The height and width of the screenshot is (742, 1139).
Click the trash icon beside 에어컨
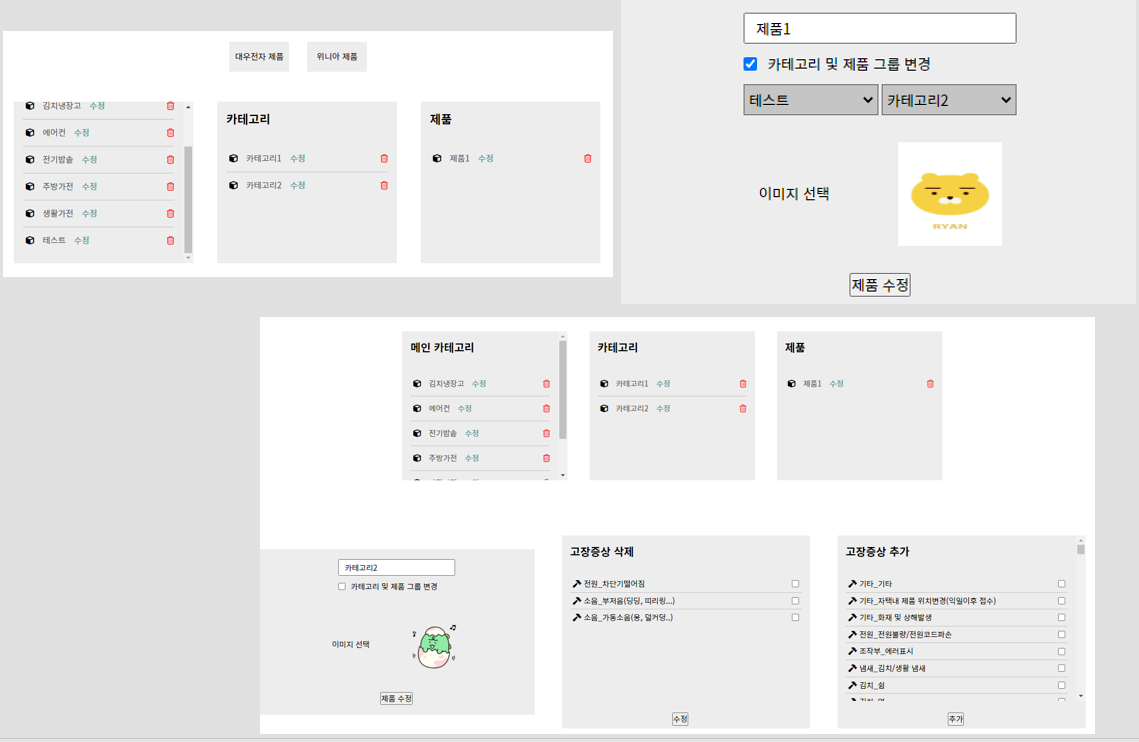(170, 132)
